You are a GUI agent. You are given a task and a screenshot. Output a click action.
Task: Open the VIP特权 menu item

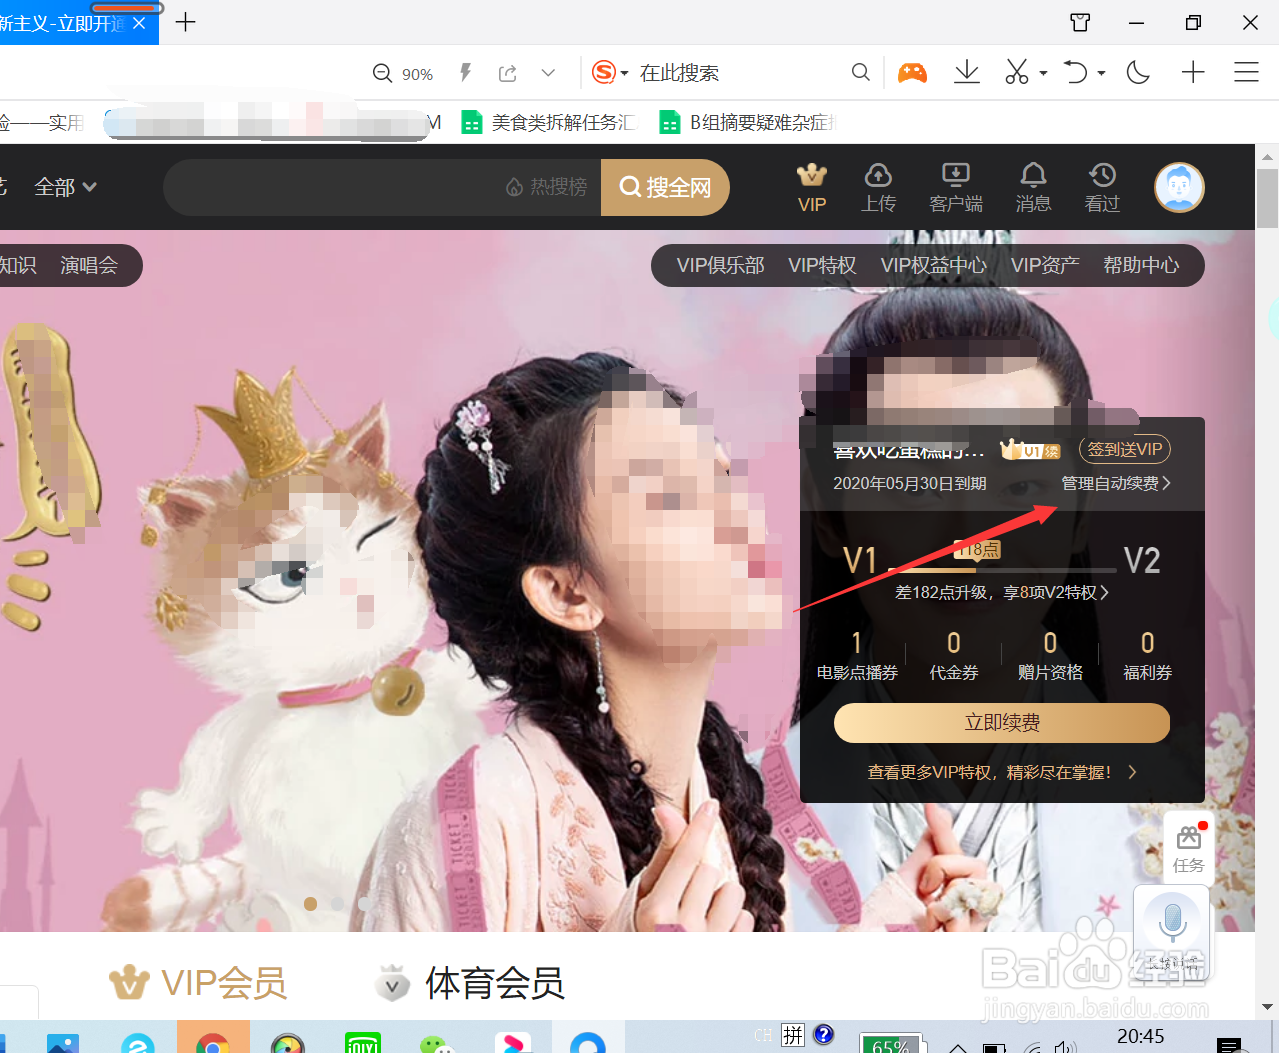pos(822,265)
